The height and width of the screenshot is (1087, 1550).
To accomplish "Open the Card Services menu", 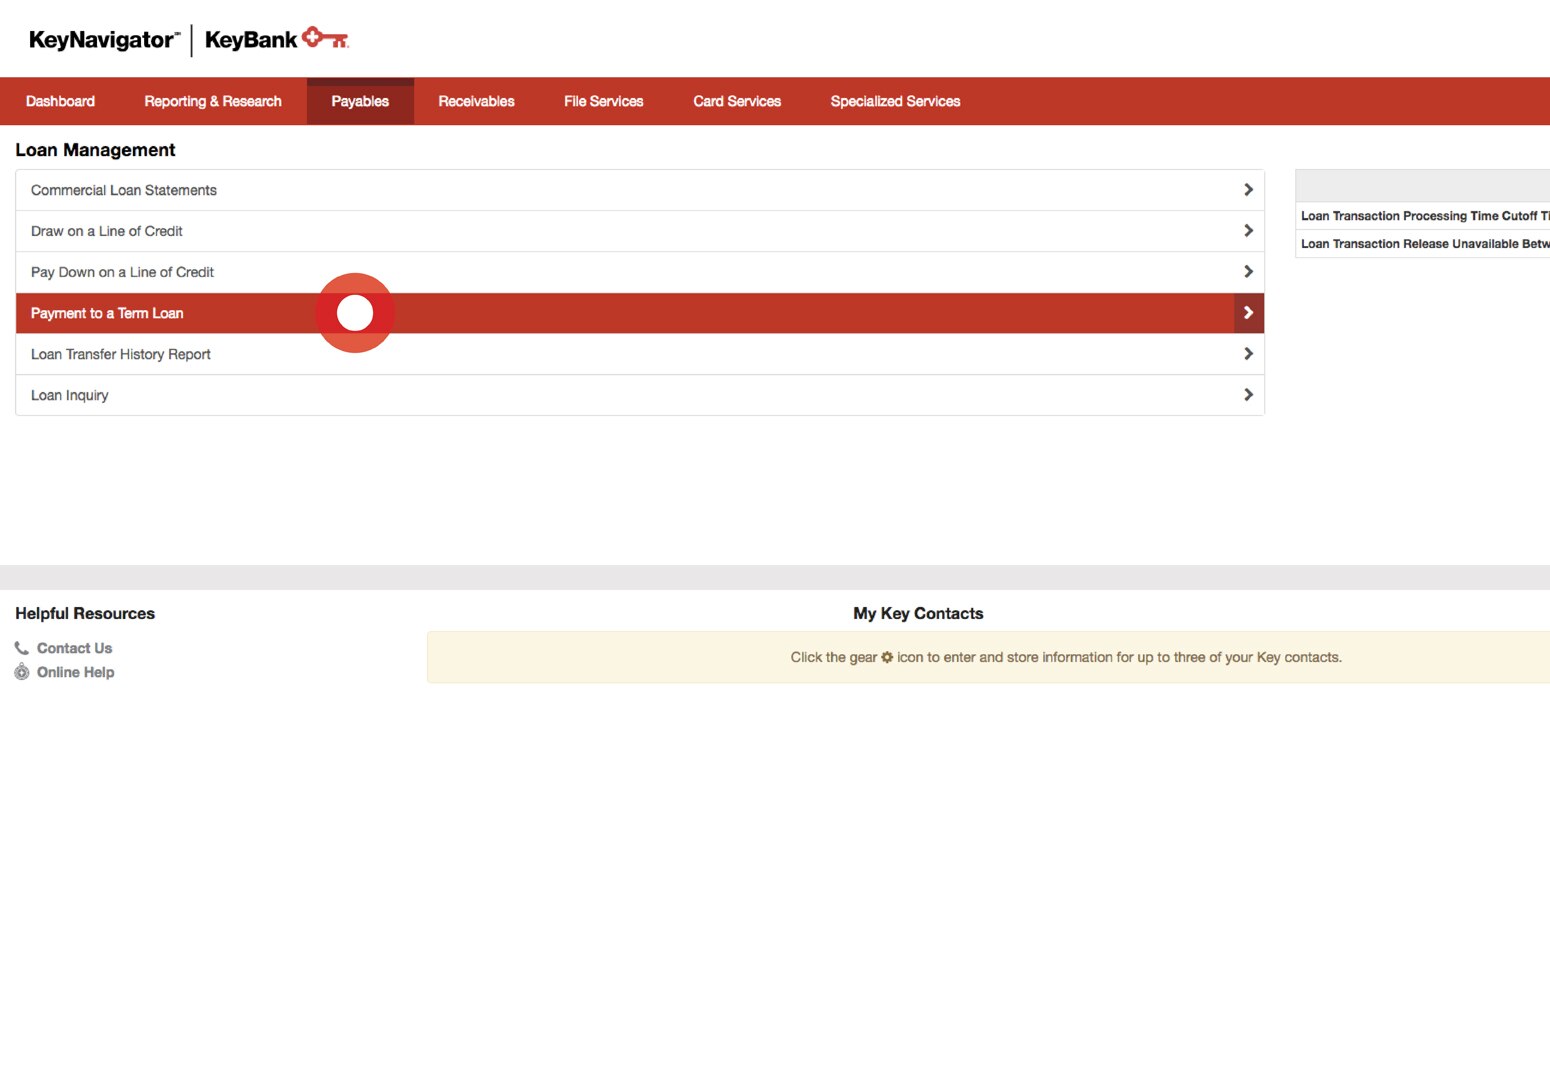I will 737,100.
